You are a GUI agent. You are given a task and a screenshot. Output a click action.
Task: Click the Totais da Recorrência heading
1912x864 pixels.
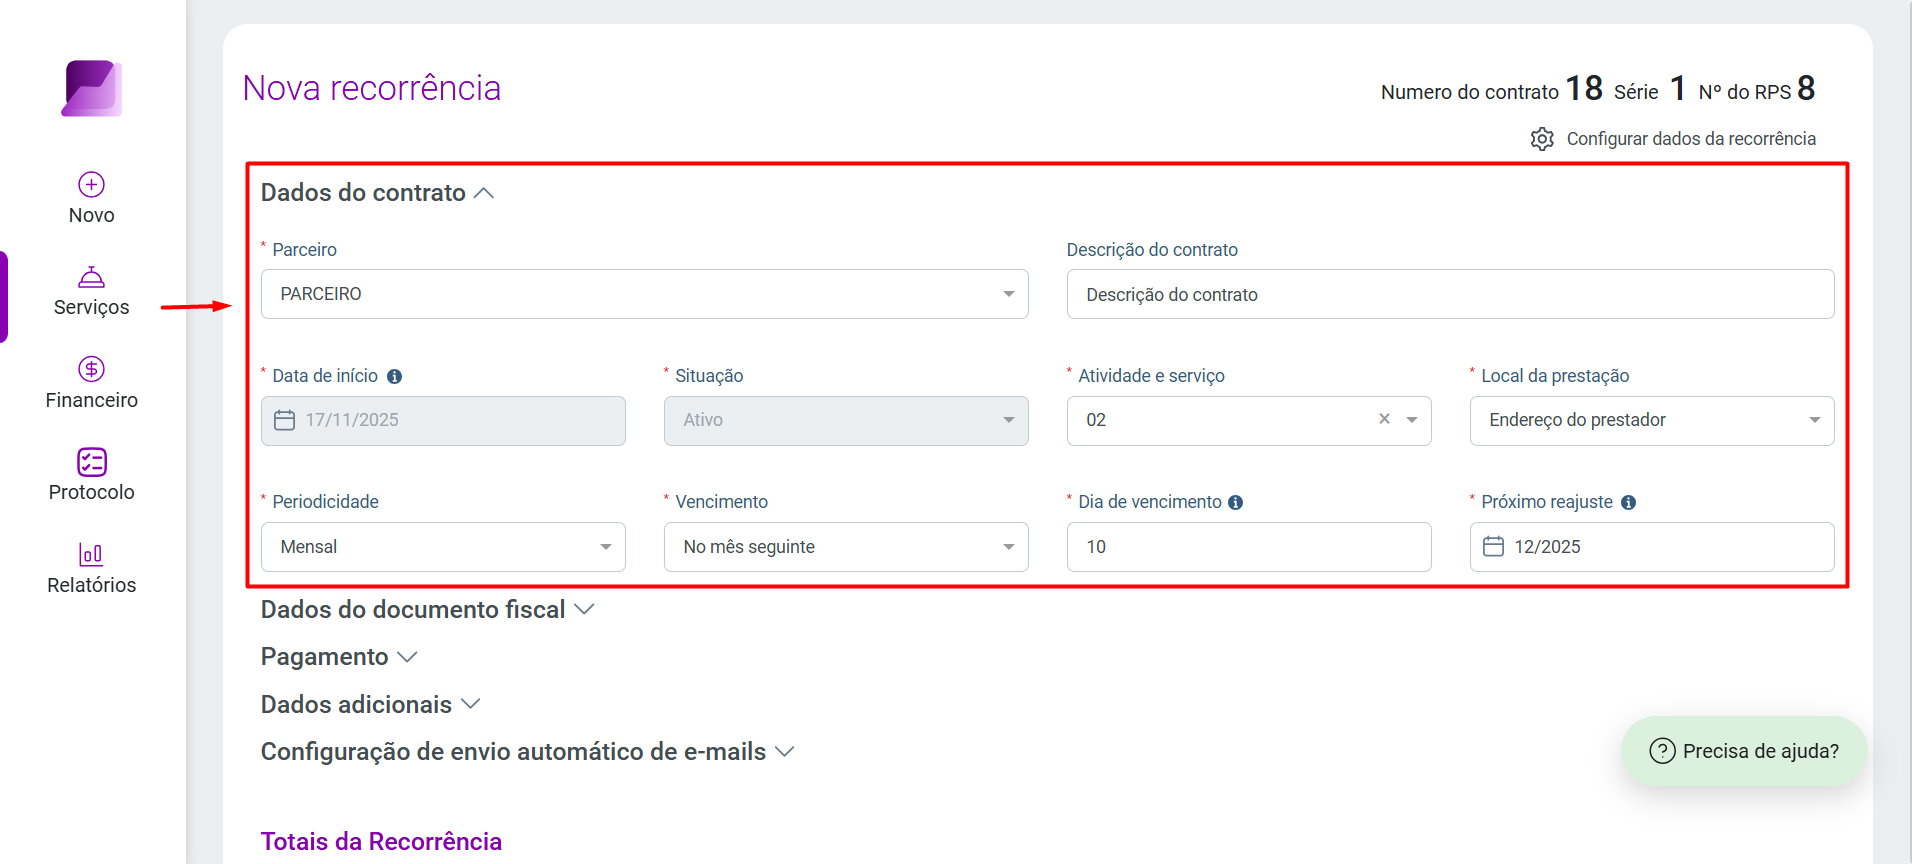(381, 842)
